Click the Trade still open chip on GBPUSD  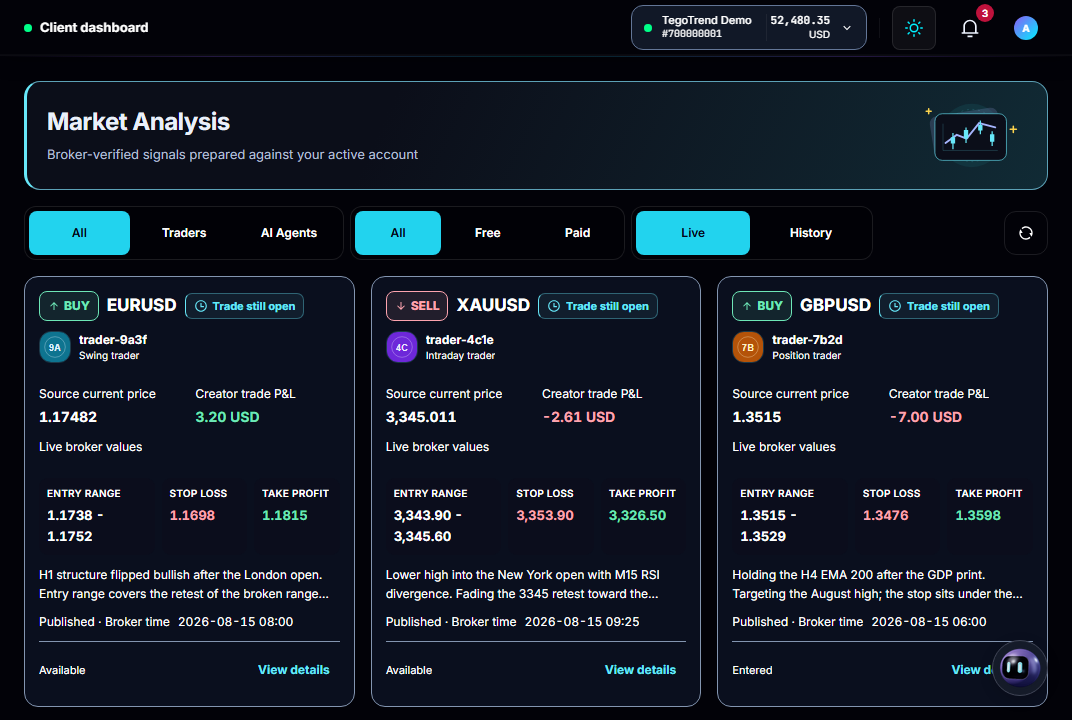(x=939, y=306)
